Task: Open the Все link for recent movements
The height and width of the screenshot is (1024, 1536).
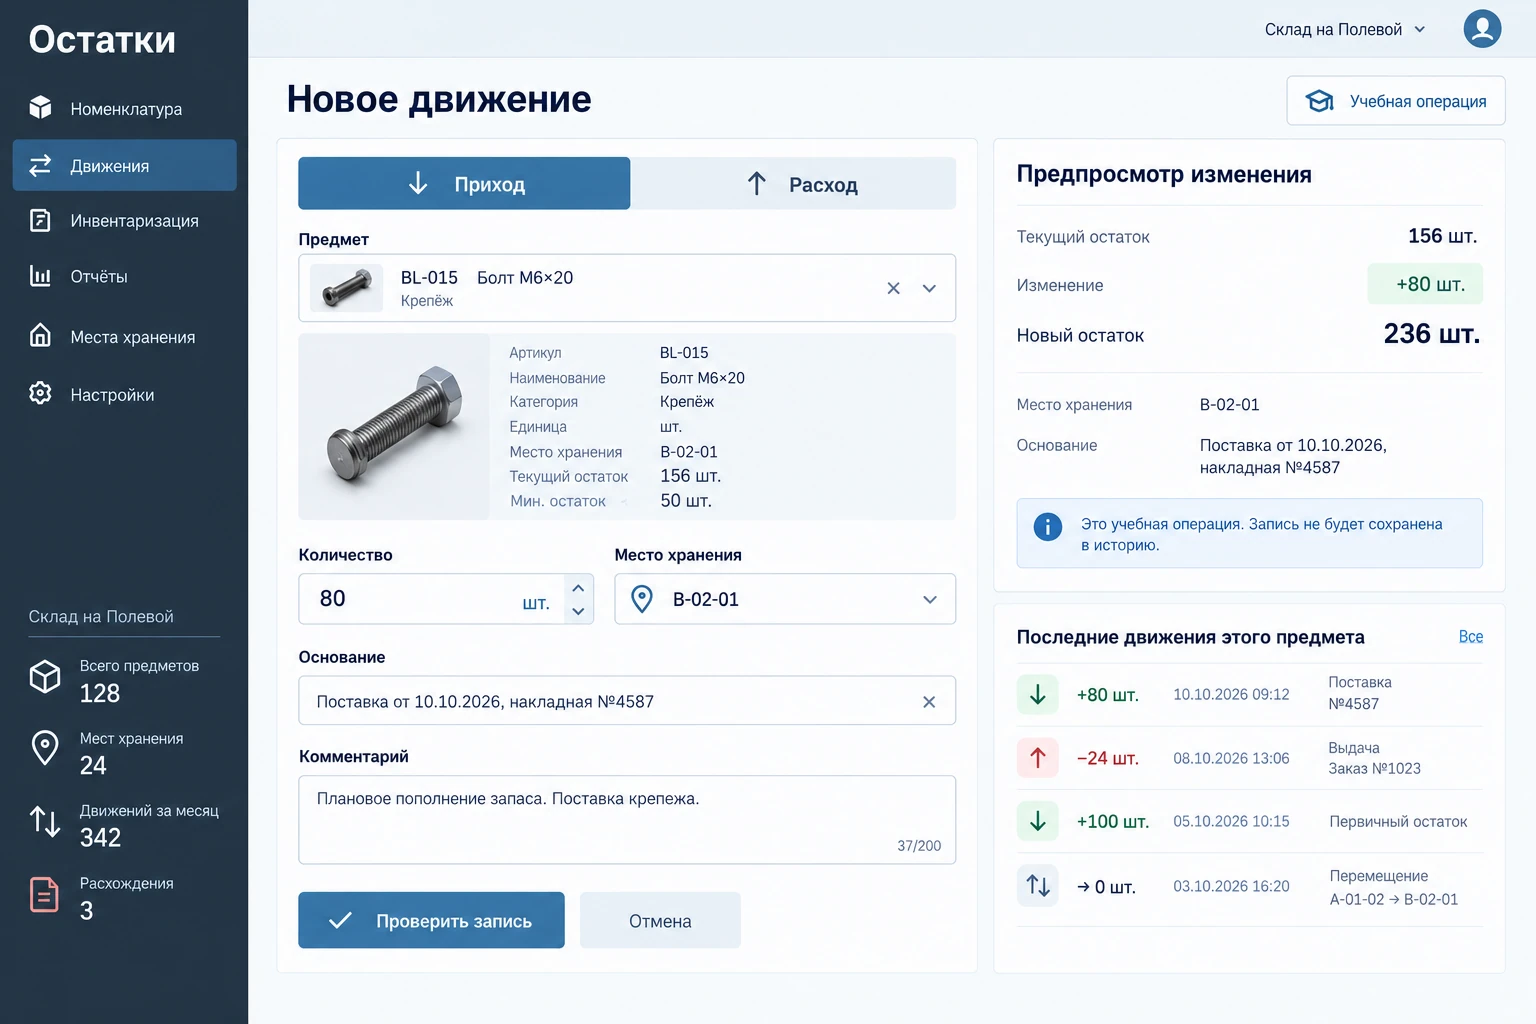Action: tap(1470, 637)
